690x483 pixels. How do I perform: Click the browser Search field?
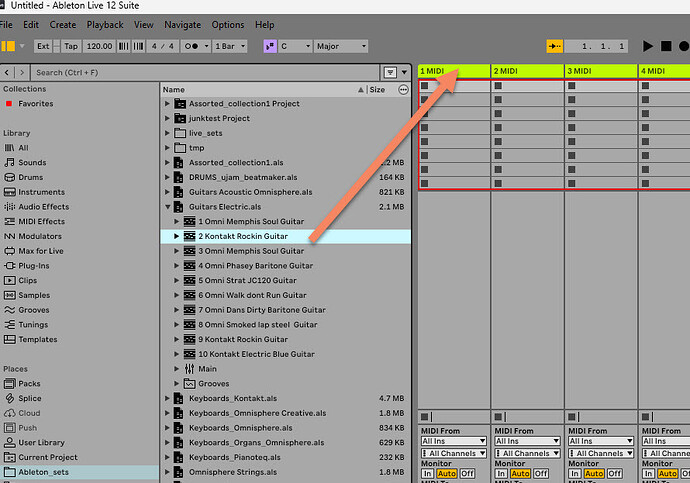pos(205,73)
